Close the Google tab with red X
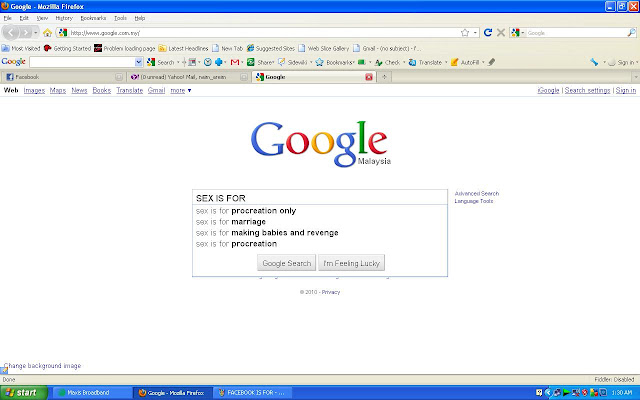Viewport: 640px width, 400px height. pyautogui.click(x=369, y=77)
